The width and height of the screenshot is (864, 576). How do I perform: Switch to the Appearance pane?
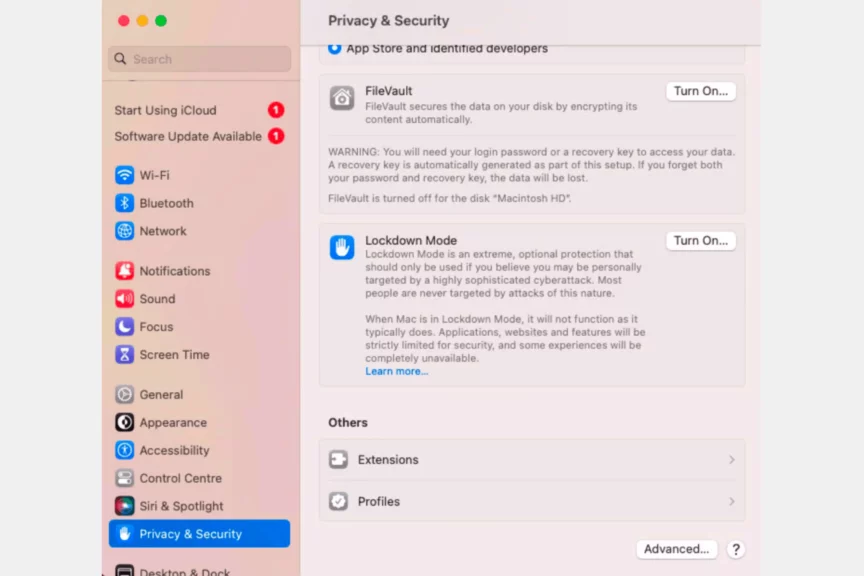tap(173, 423)
